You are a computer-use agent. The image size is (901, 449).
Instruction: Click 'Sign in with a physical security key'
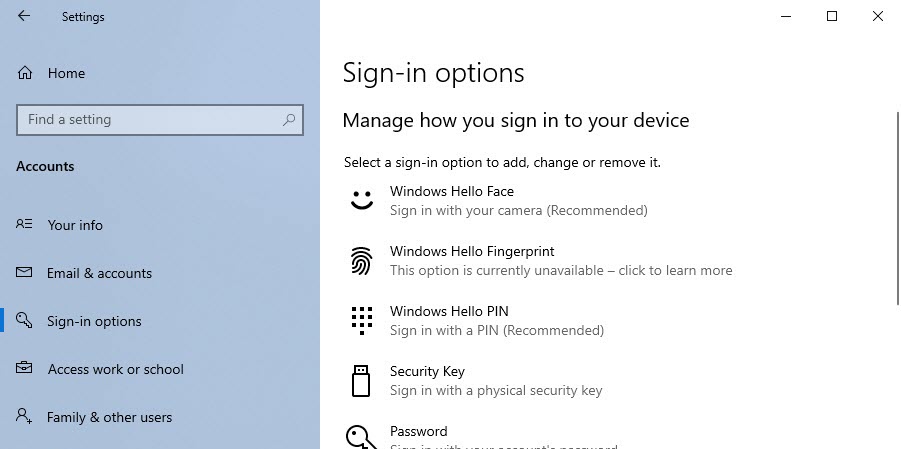[496, 390]
